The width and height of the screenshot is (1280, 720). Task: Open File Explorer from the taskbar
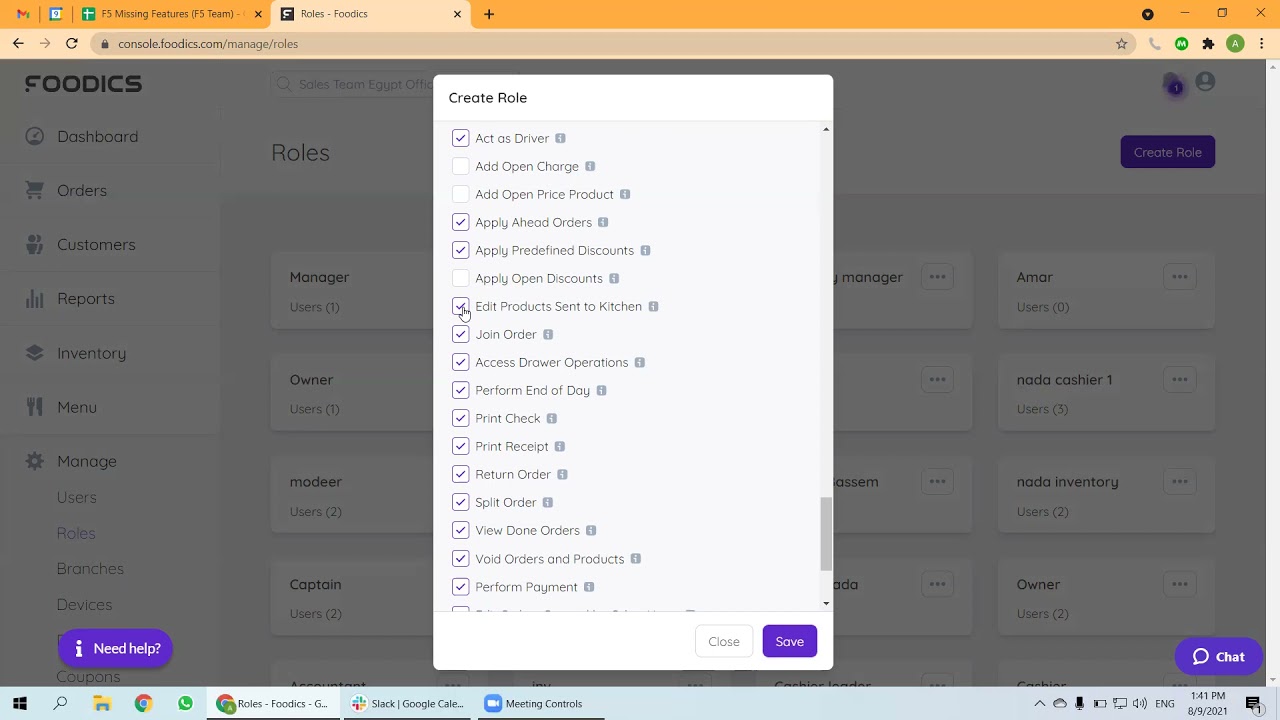tap(102, 704)
